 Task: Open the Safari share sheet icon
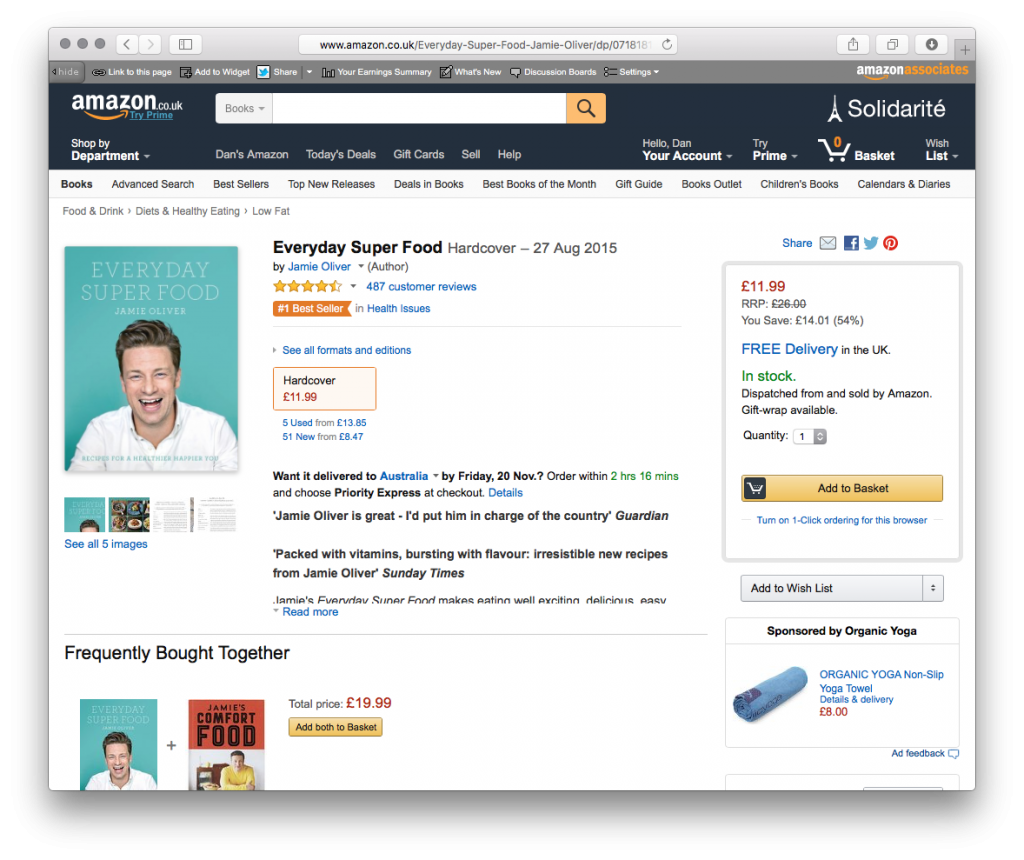(853, 44)
